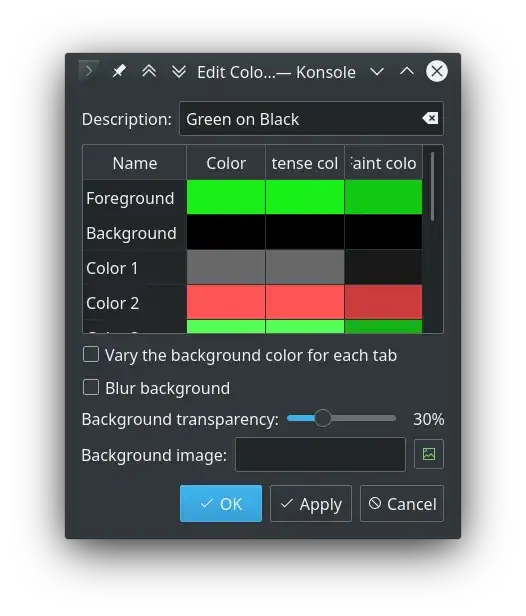526x616 pixels.
Task: Select the Foreground color swatch
Action: (x=226, y=197)
